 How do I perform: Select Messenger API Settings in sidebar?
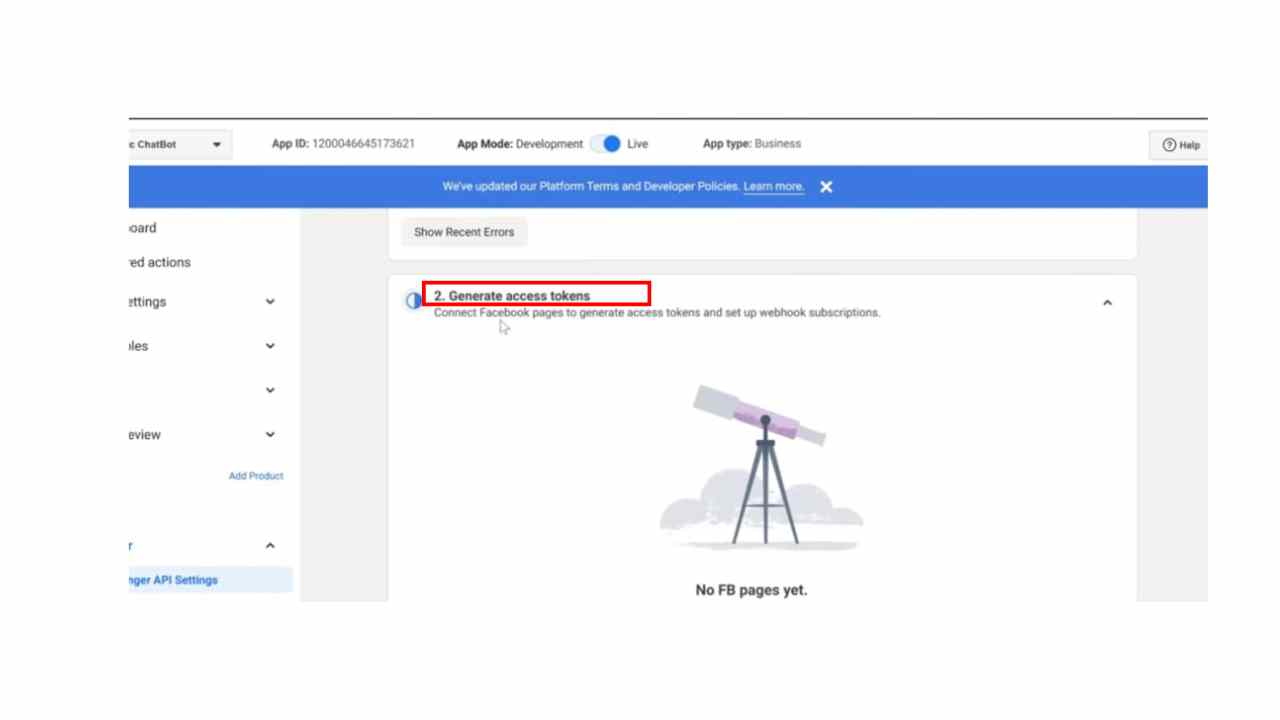173,580
